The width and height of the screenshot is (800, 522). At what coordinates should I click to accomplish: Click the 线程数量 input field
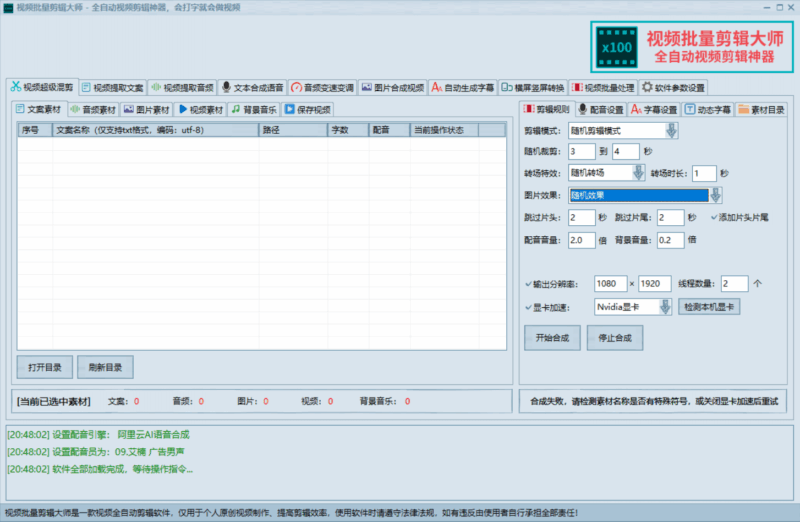tap(735, 284)
